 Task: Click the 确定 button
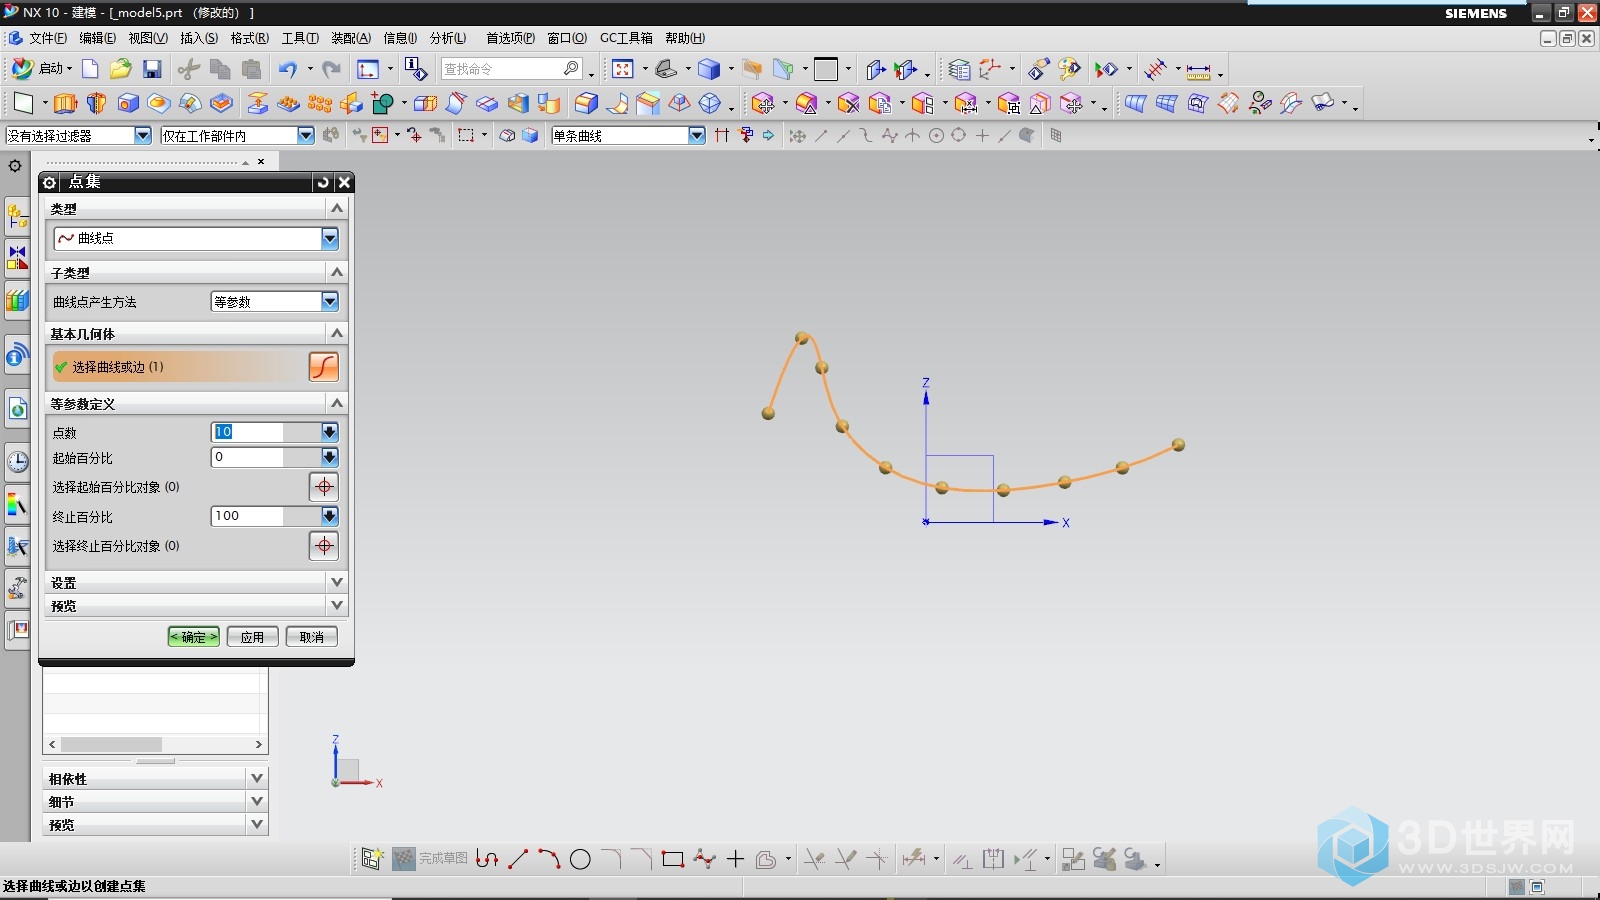pyautogui.click(x=194, y=637)
